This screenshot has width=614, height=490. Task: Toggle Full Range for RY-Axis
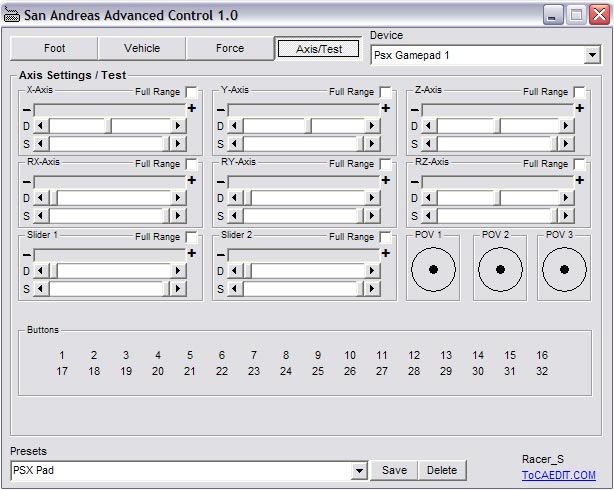pos(386,164)
